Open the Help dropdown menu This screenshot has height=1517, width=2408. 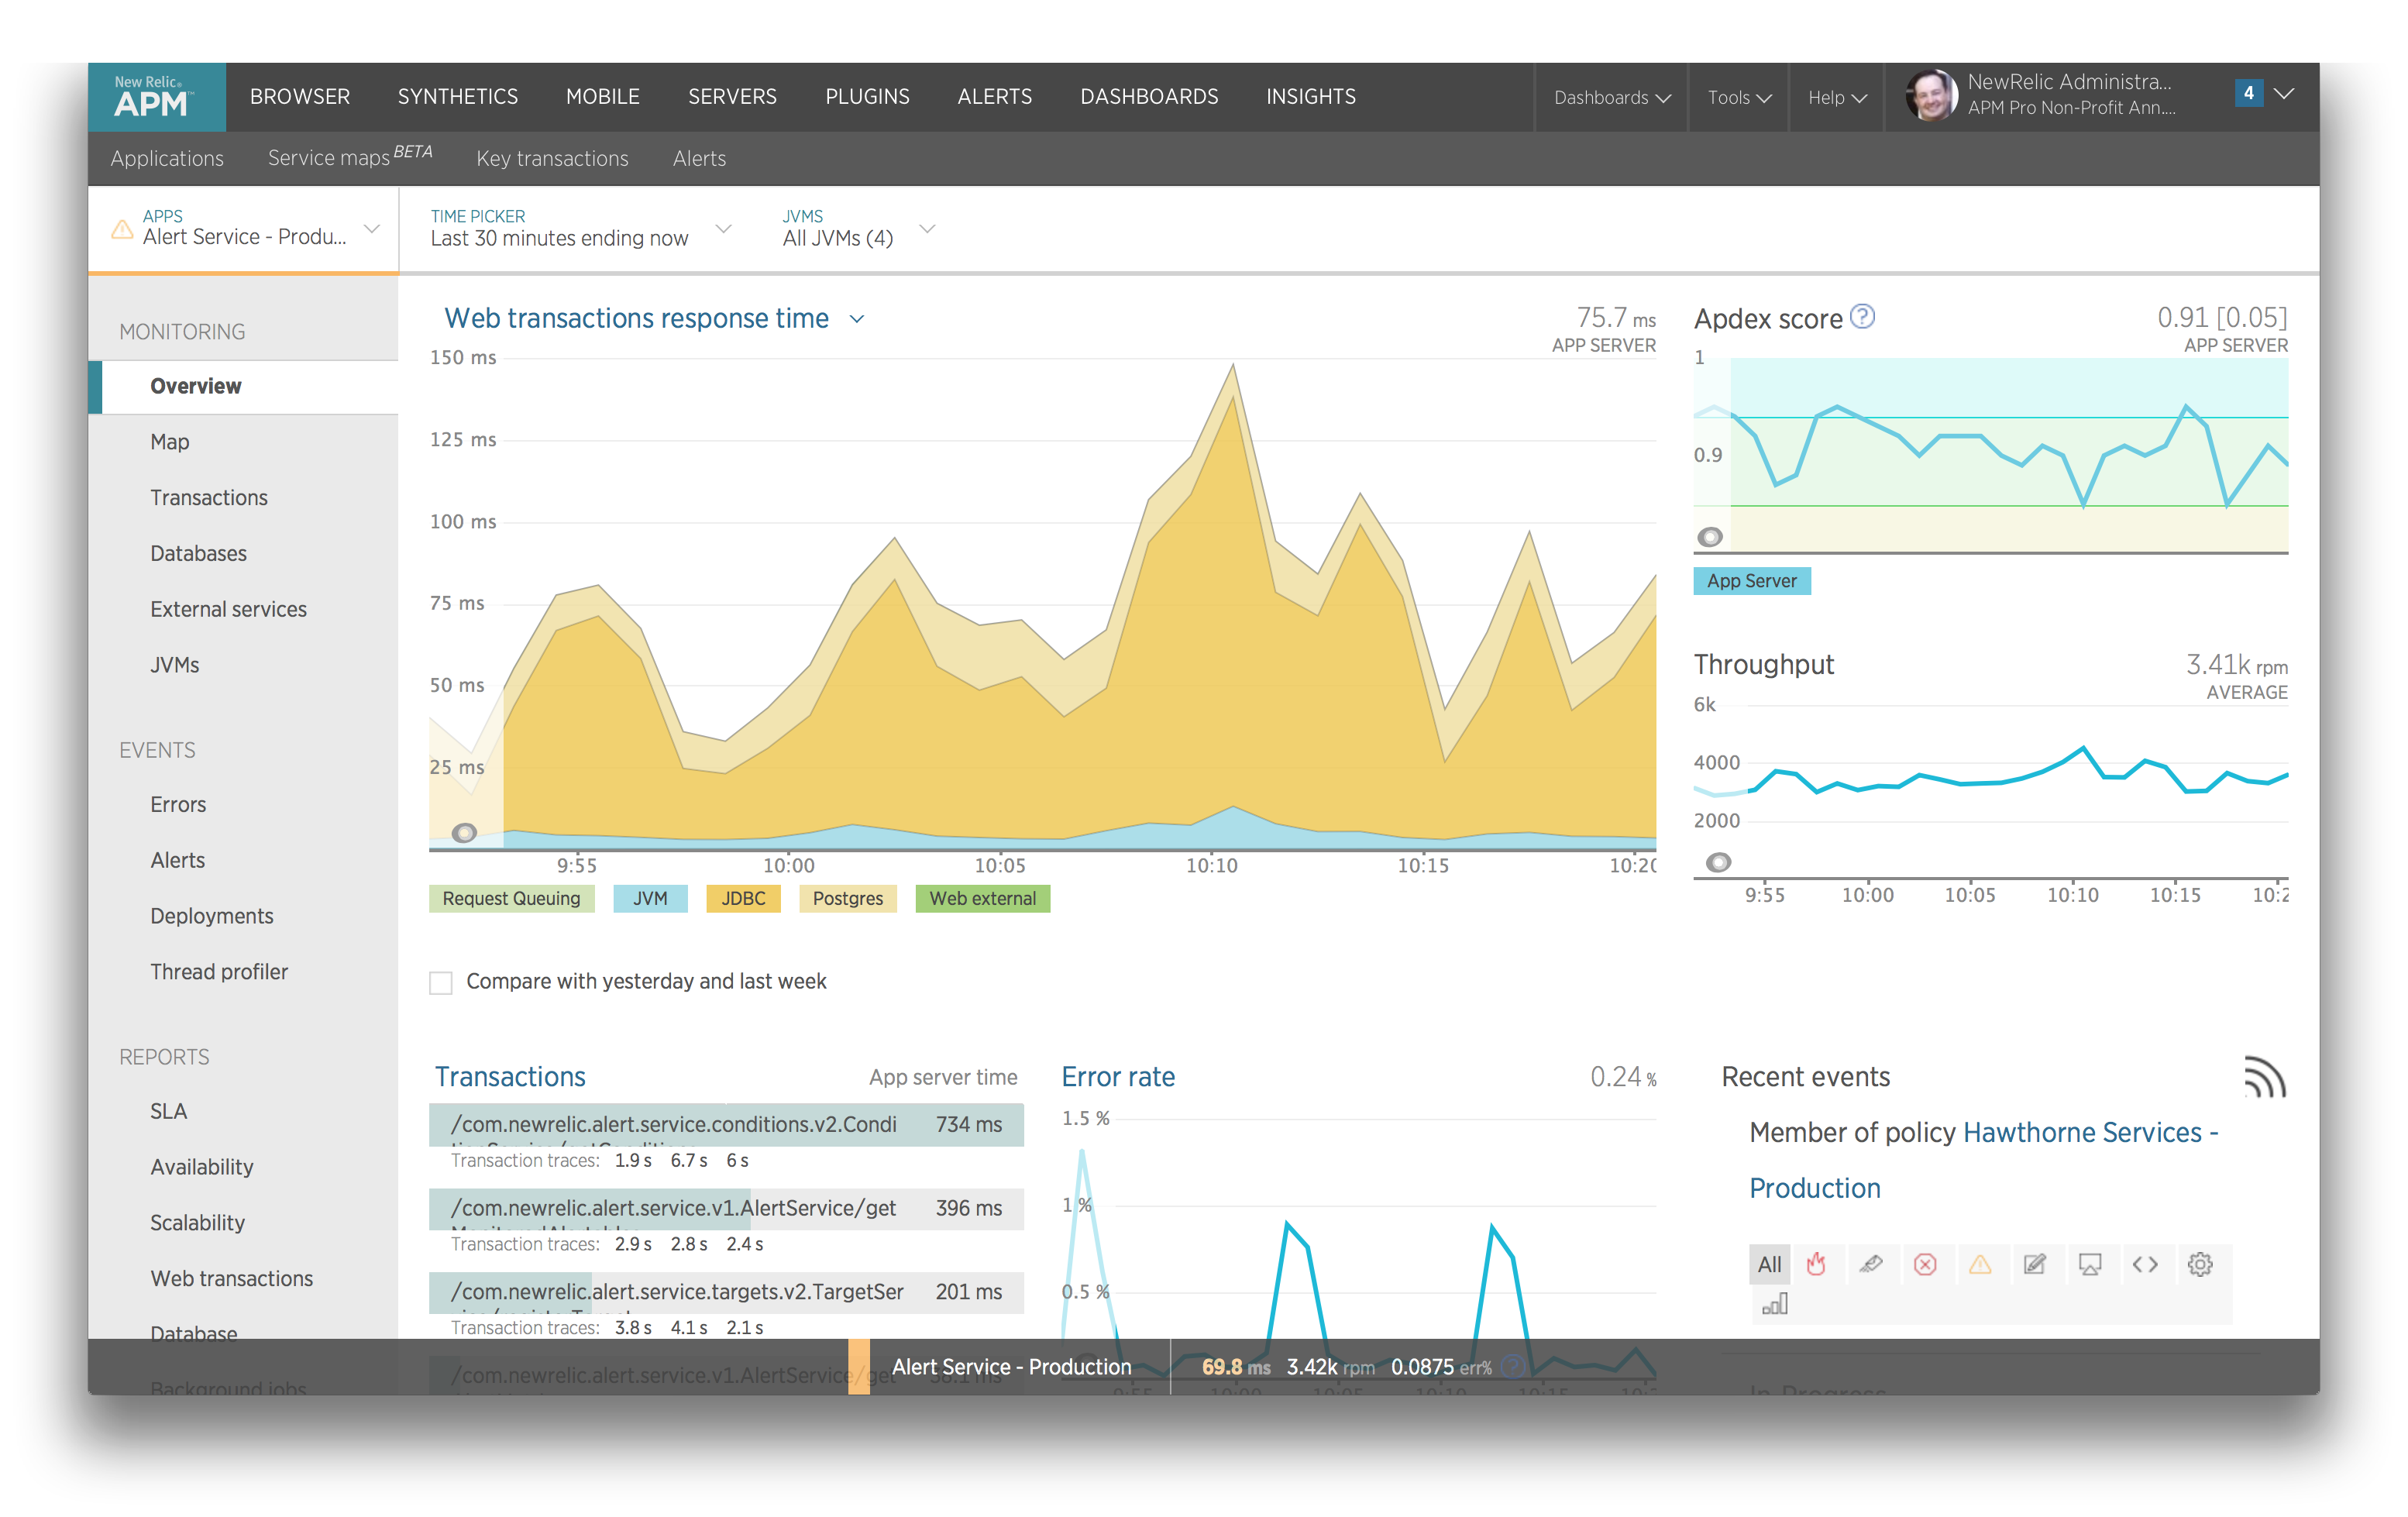1837,97
